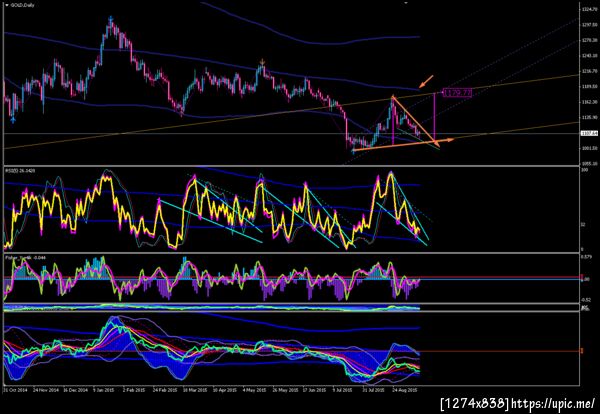Click the orange level marker on bottom panel right edge
600x414 pixels.
pyautogui.click(x=582, y=351)
